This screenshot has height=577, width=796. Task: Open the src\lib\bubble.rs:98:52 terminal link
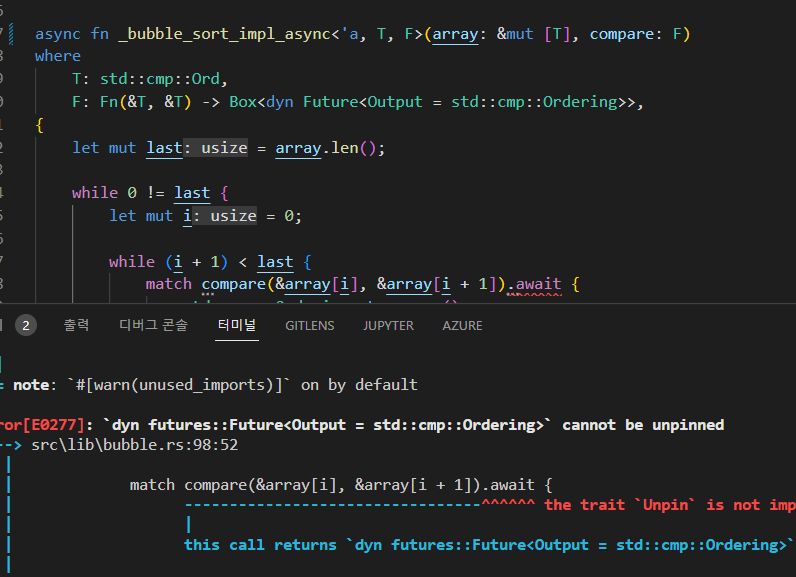pos(134,444)
